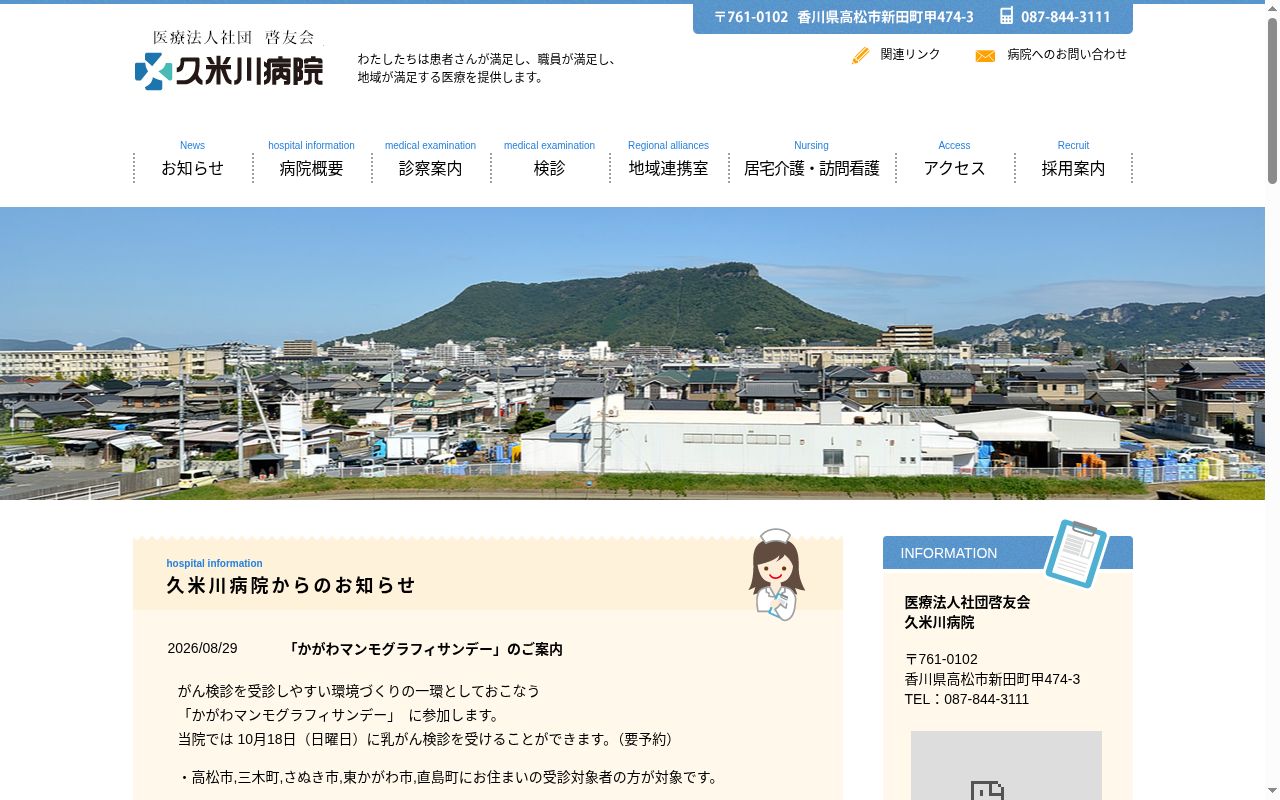Click 医療法人社団啓友会 久米川病院 in sidebar
The height and width of the screenshot is (800, 1280).
tap(967, 612)
